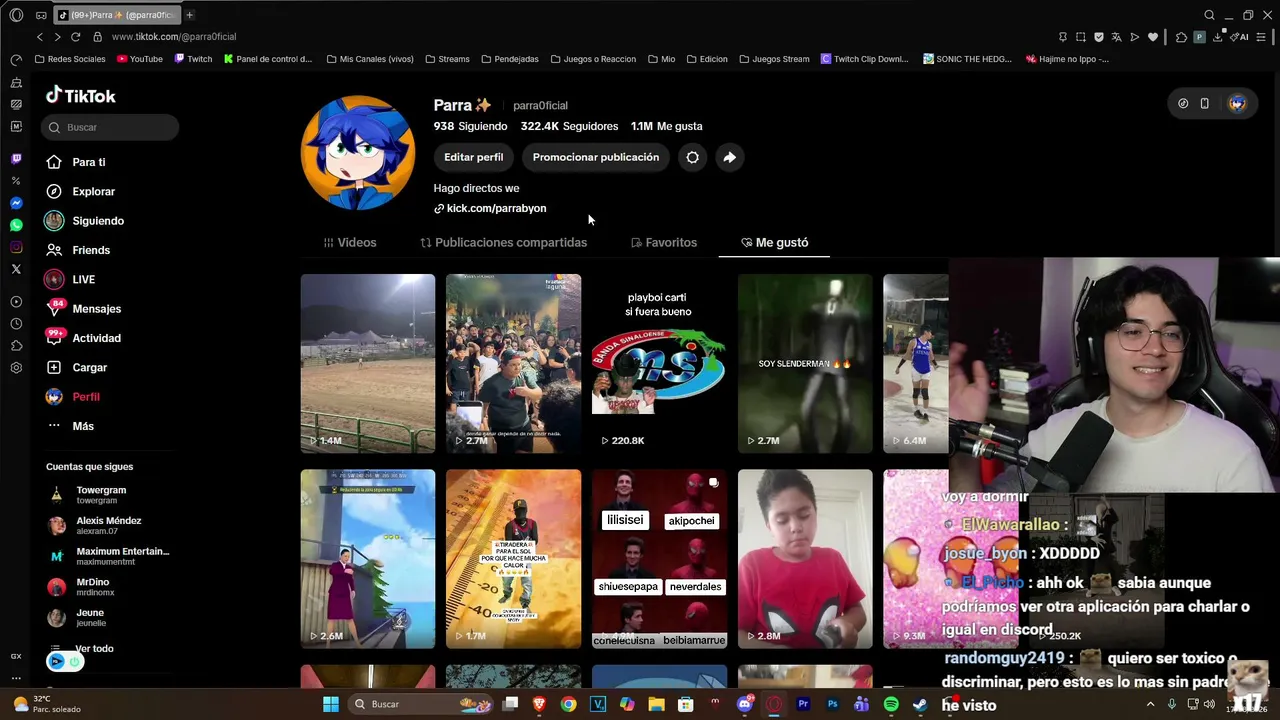Open the YouTube bookmark
The width and height of the screenshot is (1280, 720).
tap(139, 59)
